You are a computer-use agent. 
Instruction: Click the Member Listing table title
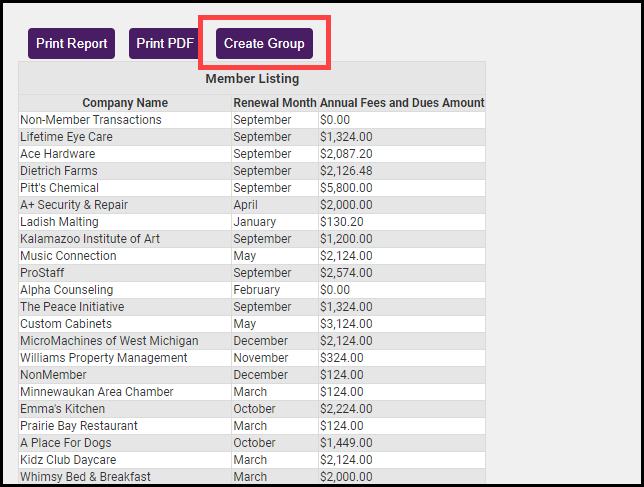(252, 78)
